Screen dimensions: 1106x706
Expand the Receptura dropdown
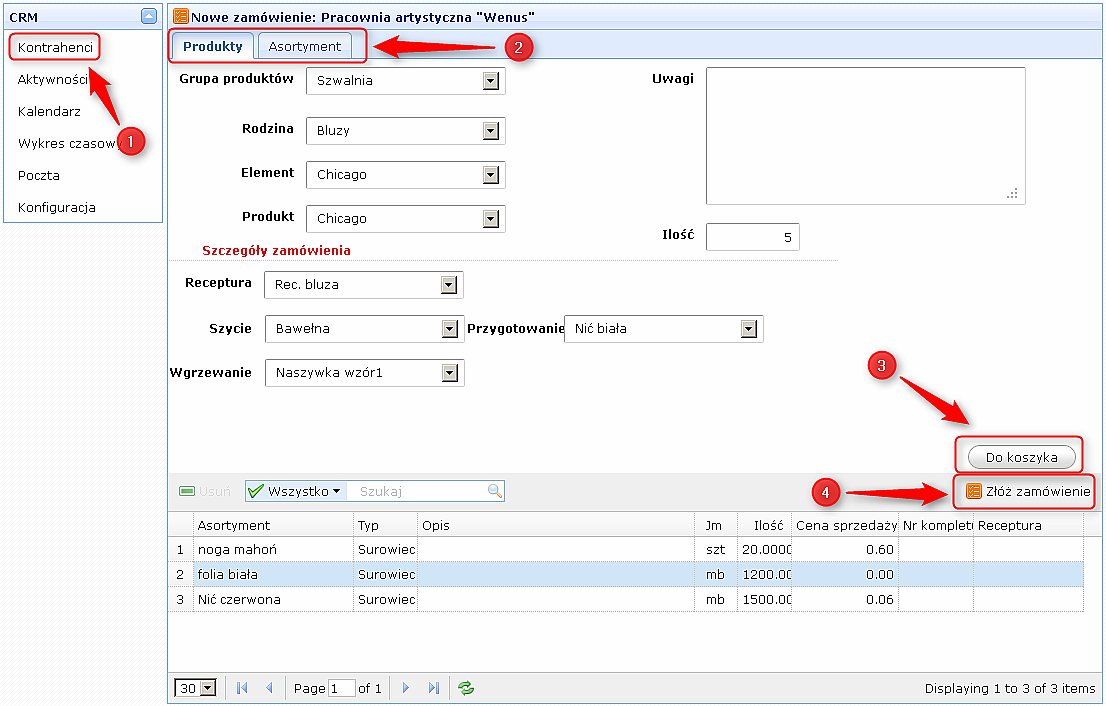click(x=448, y=285)
